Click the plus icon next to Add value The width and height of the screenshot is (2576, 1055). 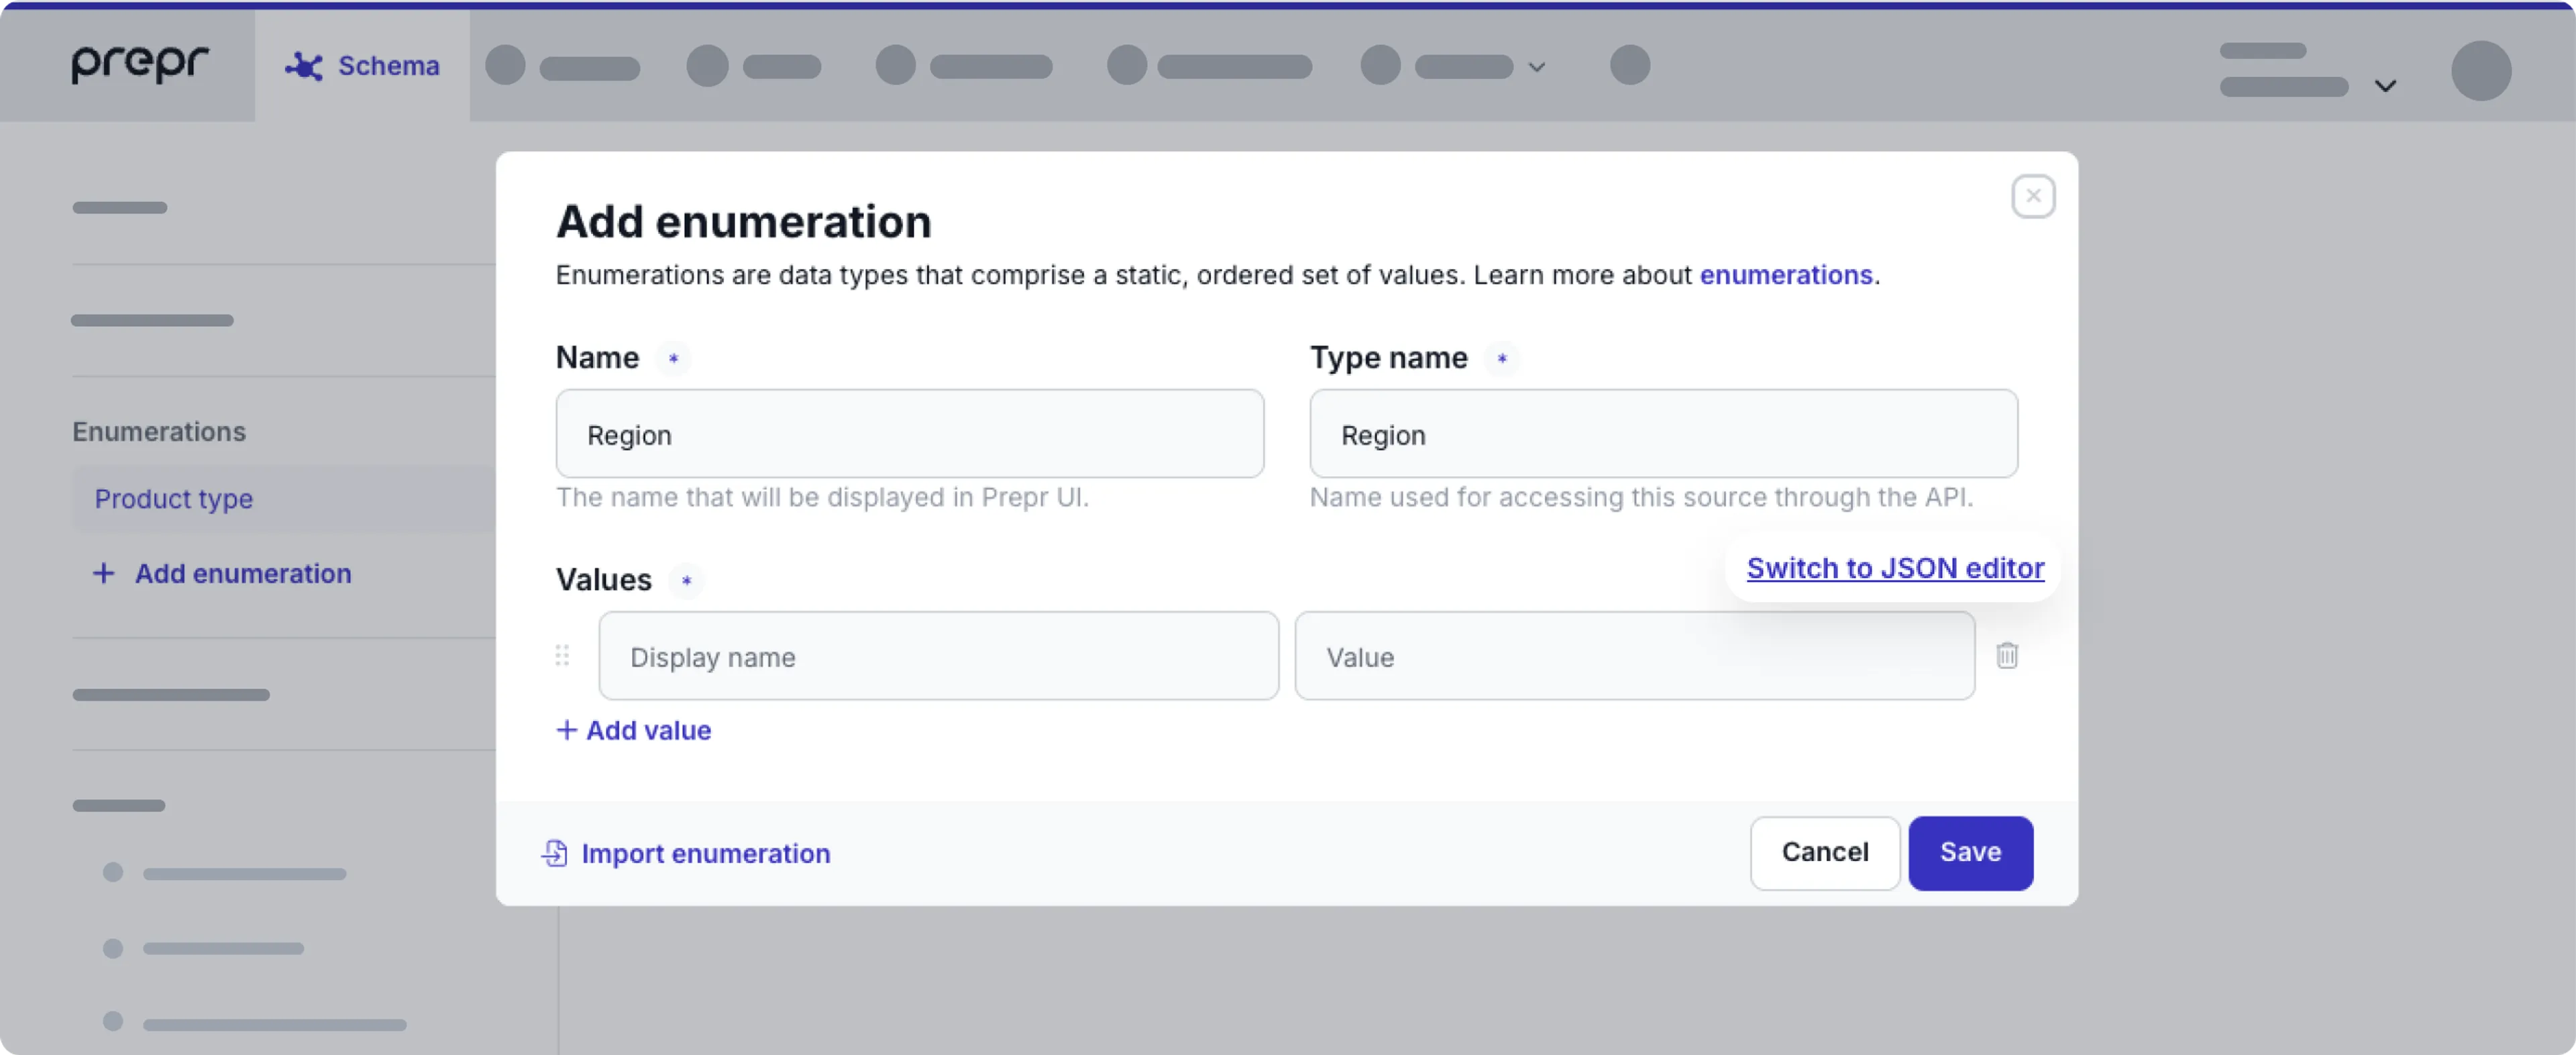coord(566,730)
